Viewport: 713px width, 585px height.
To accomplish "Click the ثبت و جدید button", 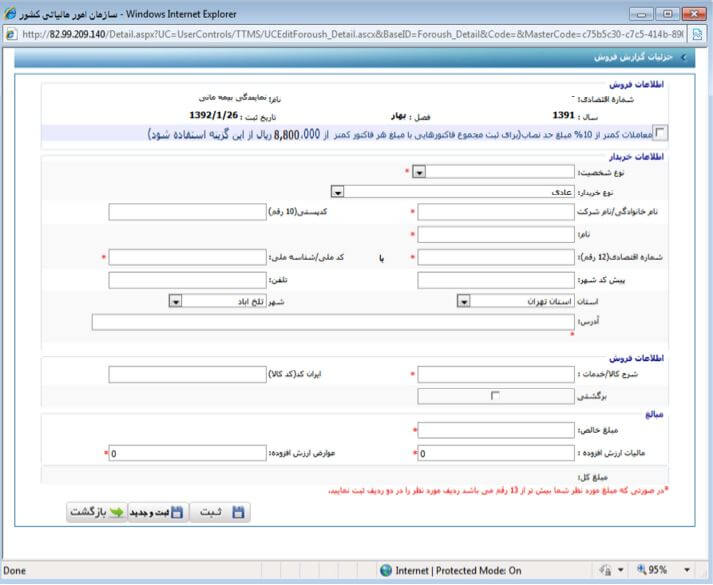I will pyautogui.click(x=158, y=512).
